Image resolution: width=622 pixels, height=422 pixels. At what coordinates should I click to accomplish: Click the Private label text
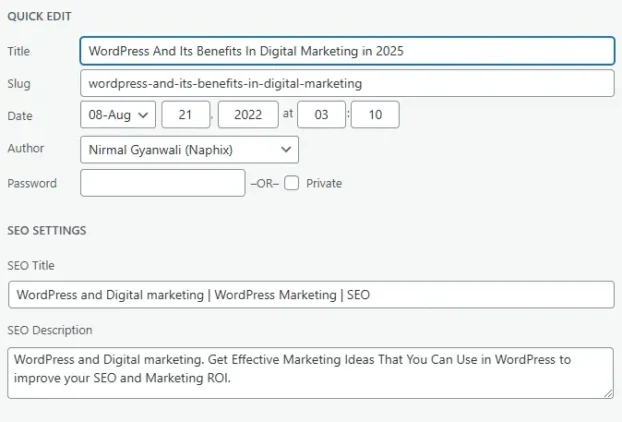(324, 183)
